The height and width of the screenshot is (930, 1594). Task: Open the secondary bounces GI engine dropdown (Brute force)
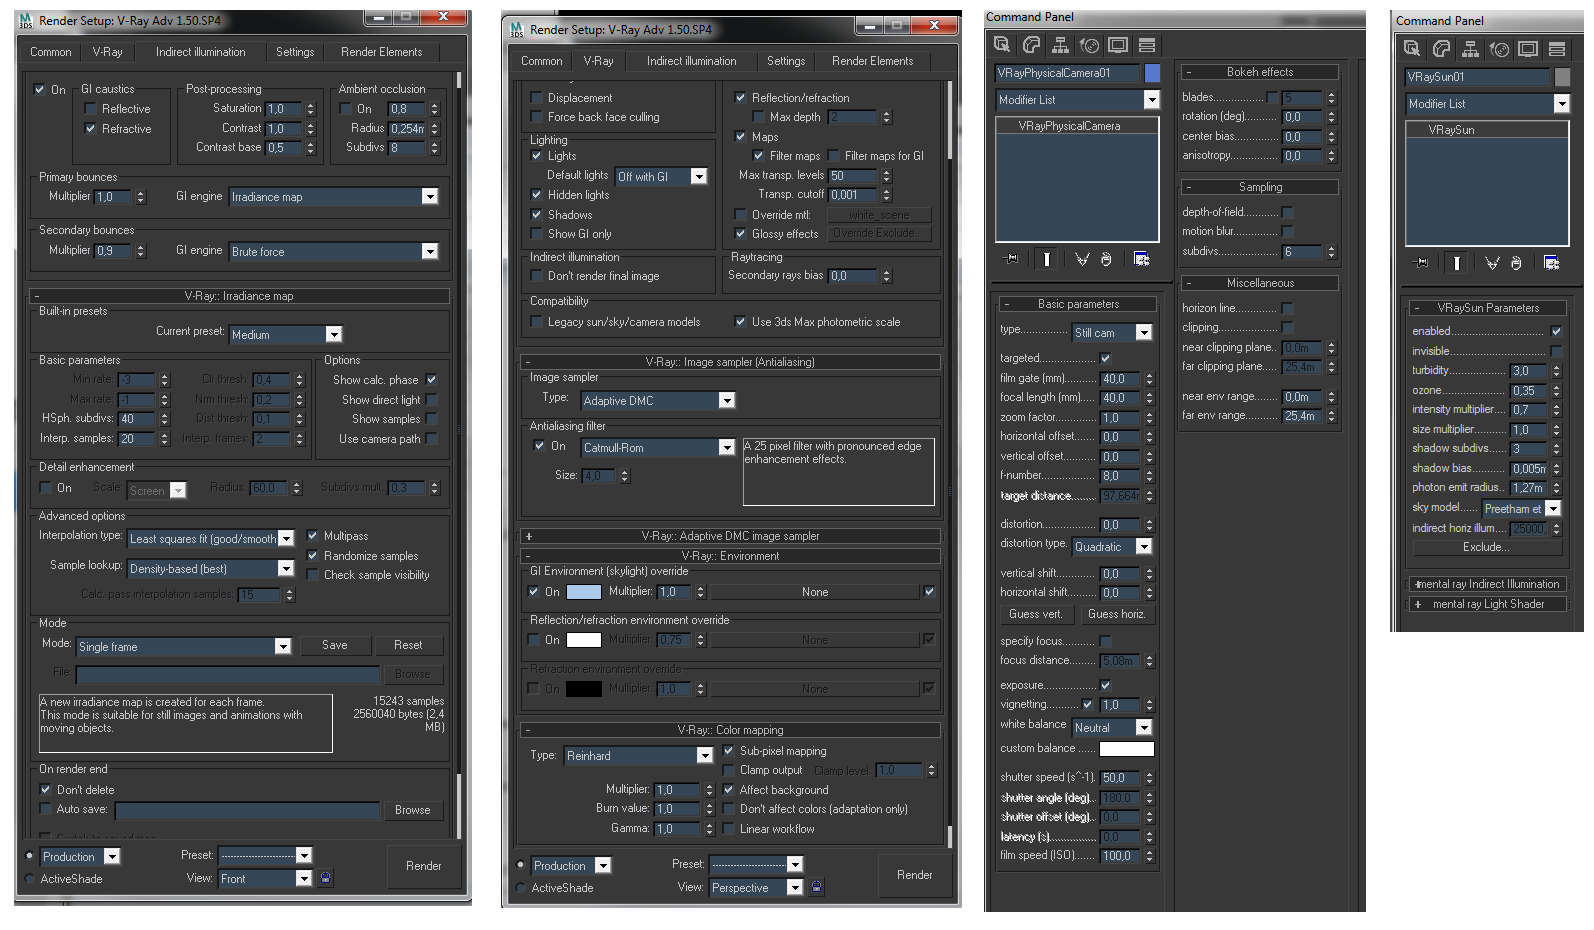pyautogui.click(x=334, y=251)
